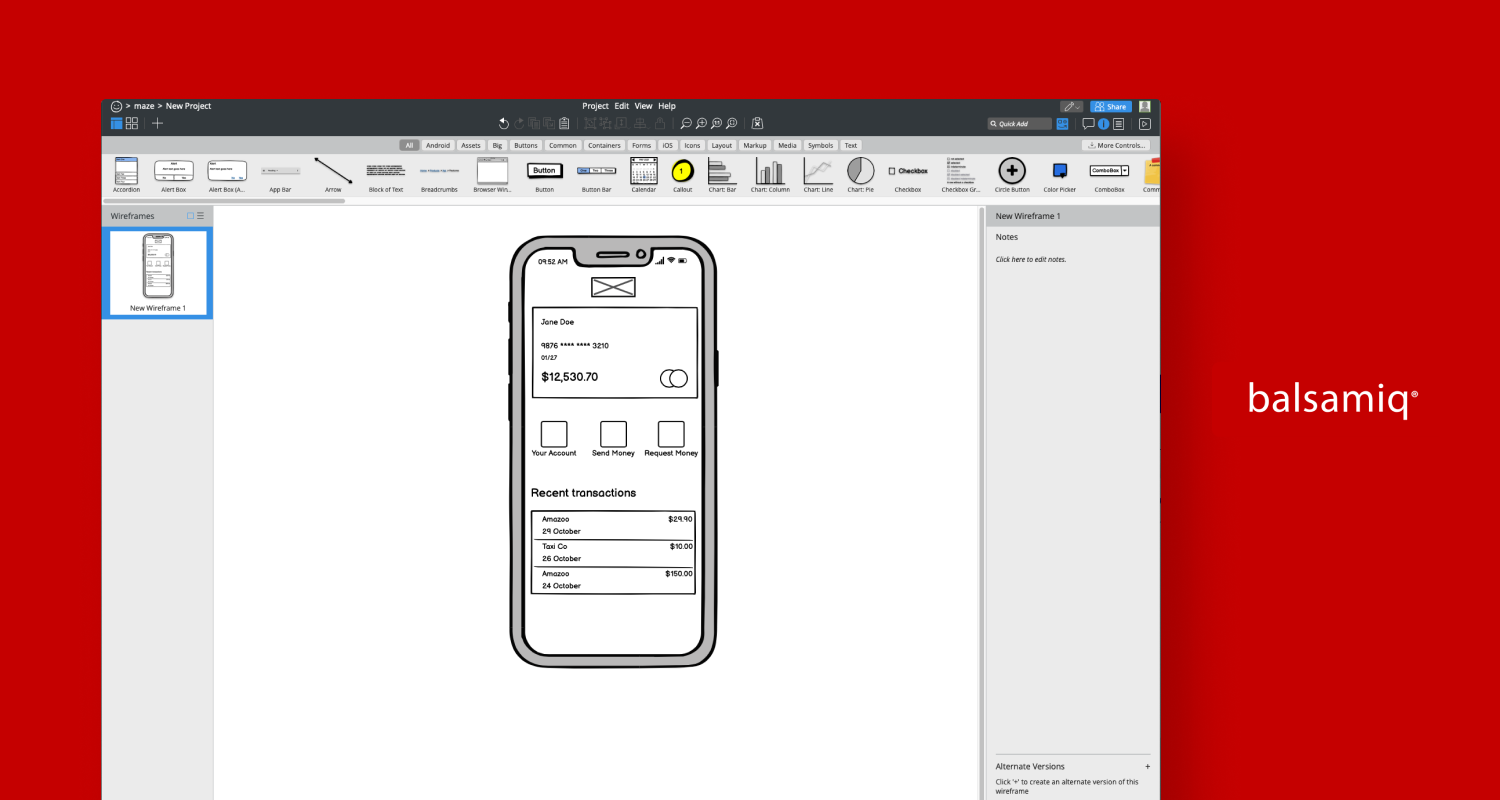Add the Chart: Pie control

860,175
